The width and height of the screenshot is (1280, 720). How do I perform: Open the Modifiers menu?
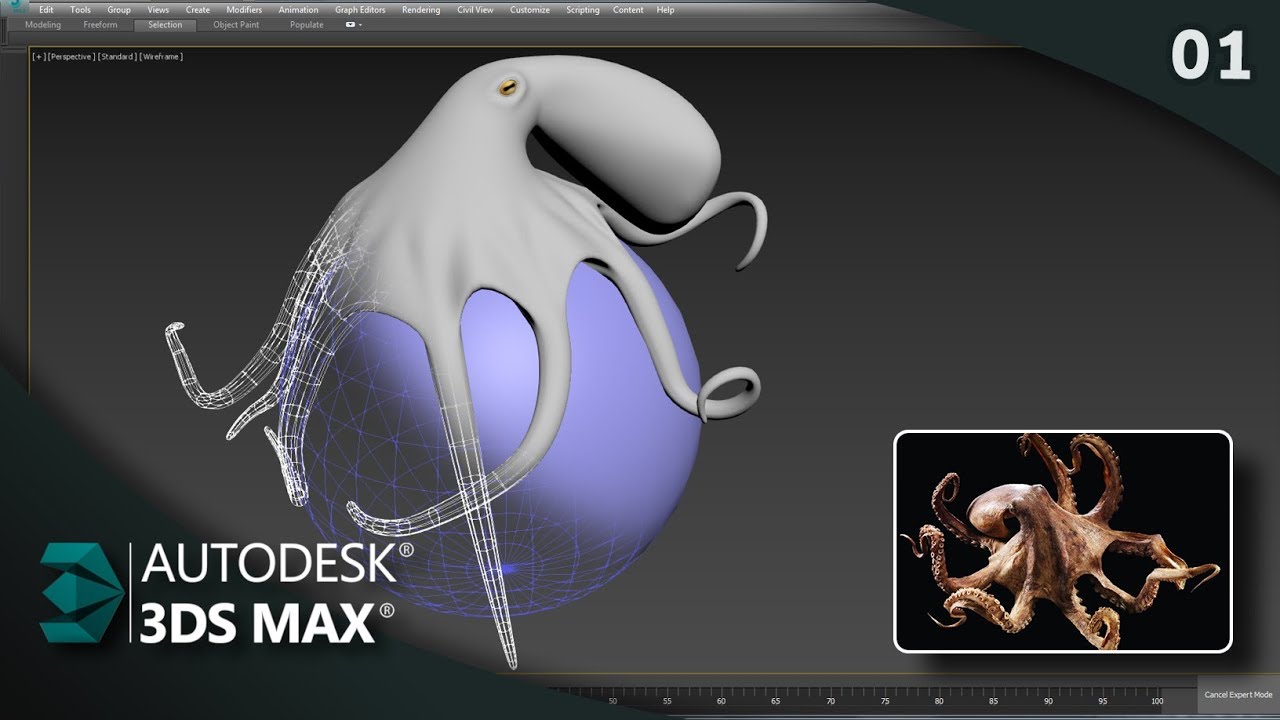click(244, 10)
